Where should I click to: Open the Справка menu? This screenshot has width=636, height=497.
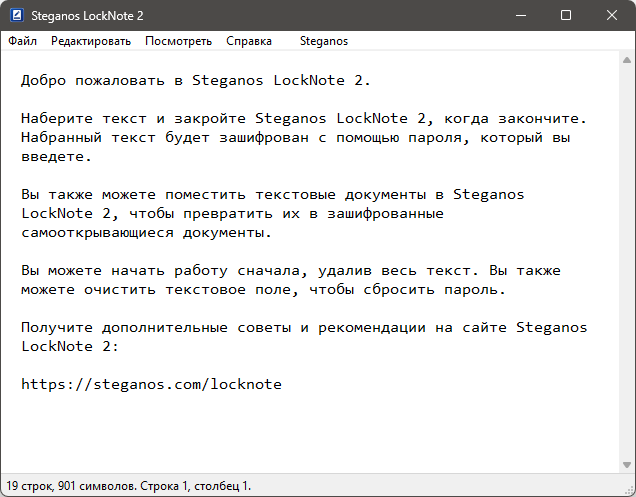[249, 41]
